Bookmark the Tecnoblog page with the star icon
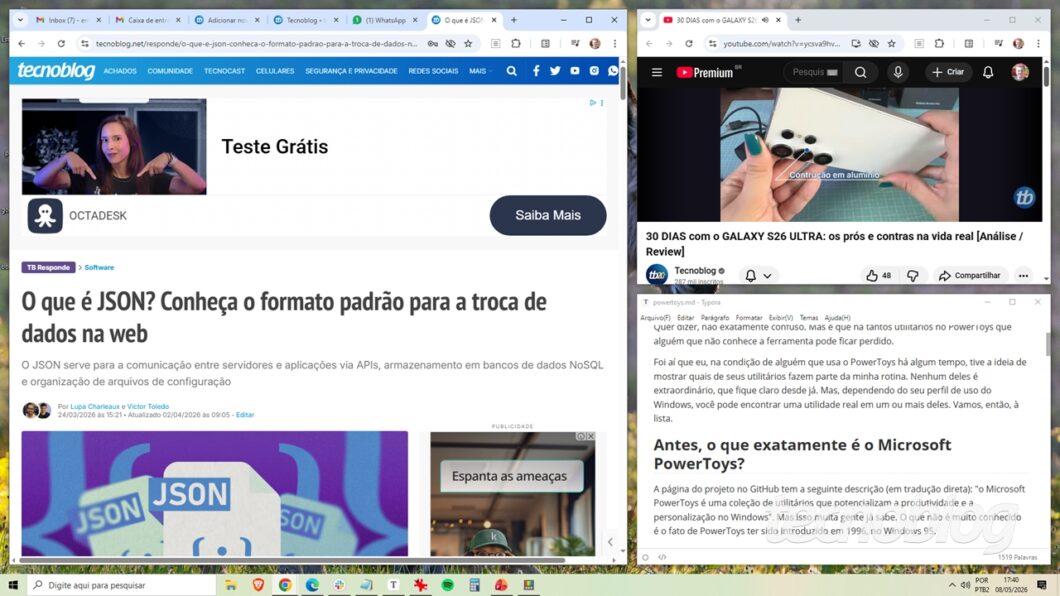 pyautogui.click(x=468, y=44)
